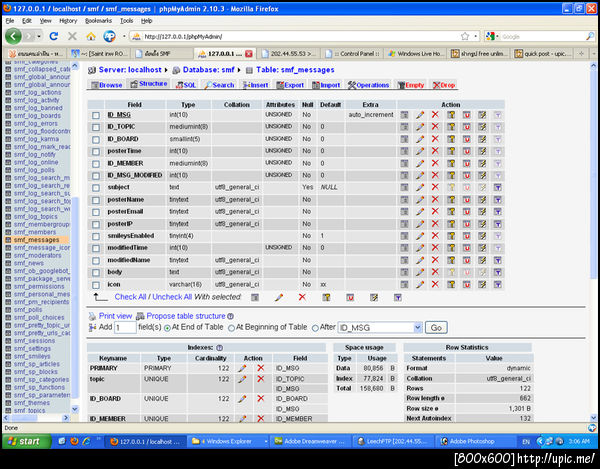Open the Browse tab
Viewport: 600px width, 469px height.
point(107,85)
